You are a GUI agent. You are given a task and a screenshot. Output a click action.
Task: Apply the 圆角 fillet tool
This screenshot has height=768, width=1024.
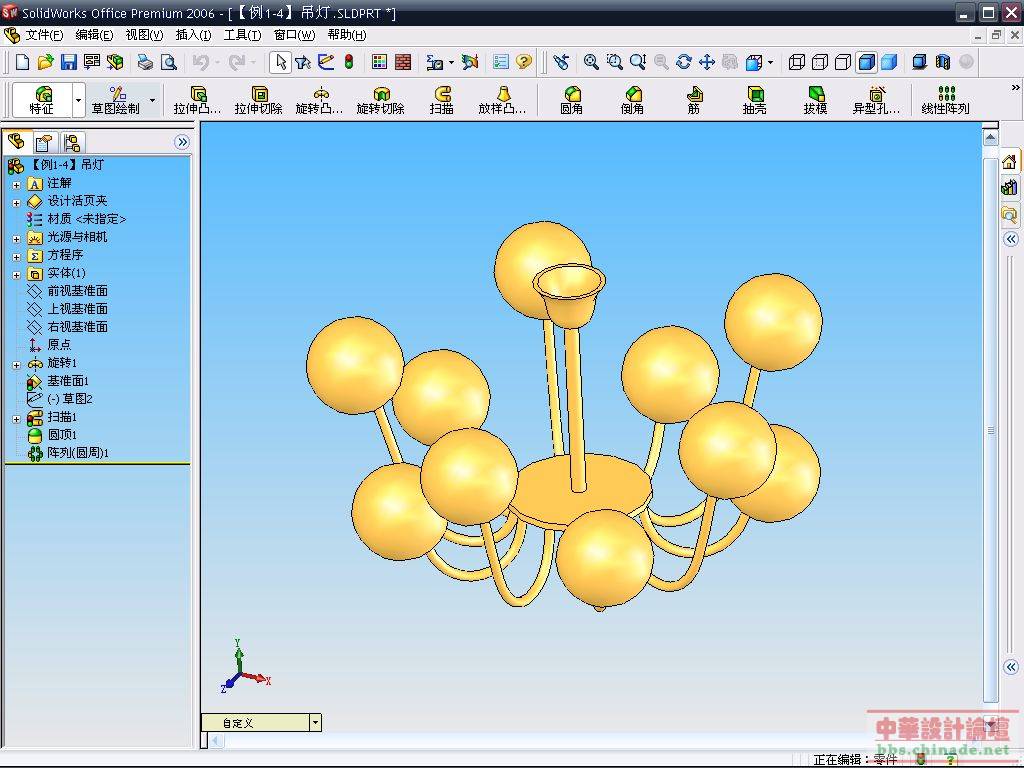[571, 100]
